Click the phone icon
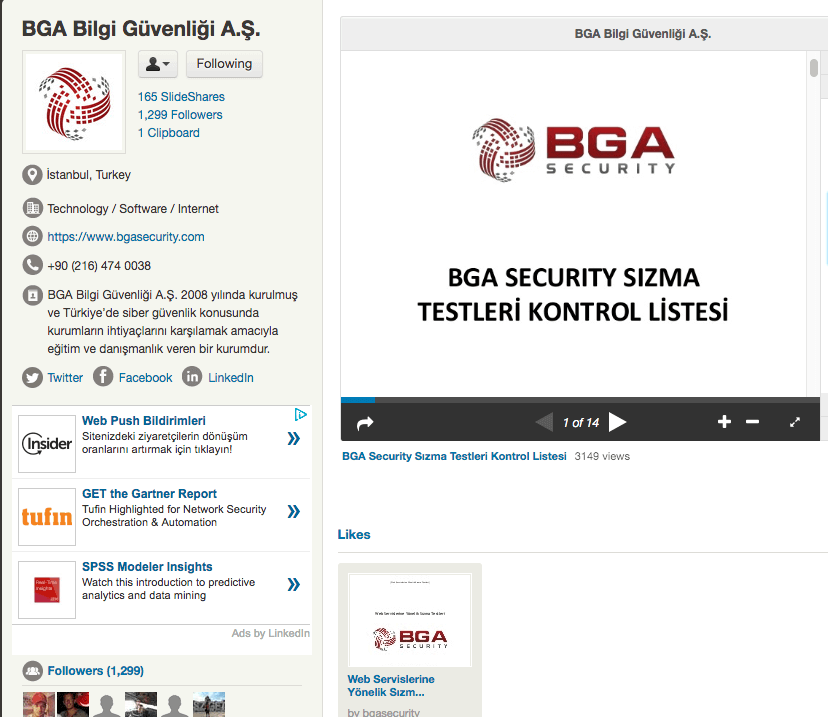This screenshot has width=828, height=717. click(x=32, y=265)
